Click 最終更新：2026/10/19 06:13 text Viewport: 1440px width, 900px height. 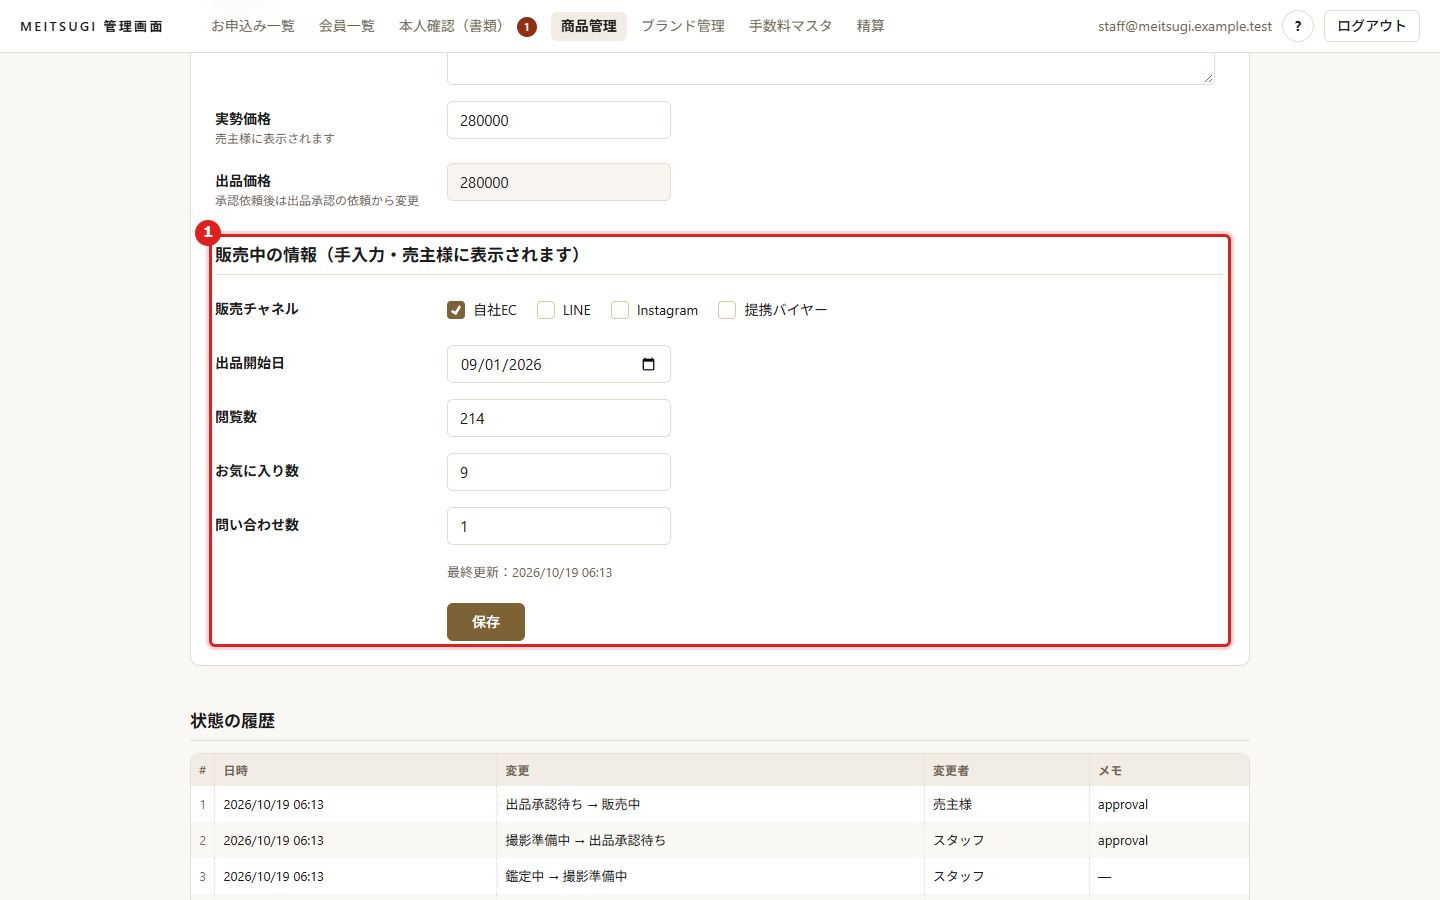pos(530,572)
